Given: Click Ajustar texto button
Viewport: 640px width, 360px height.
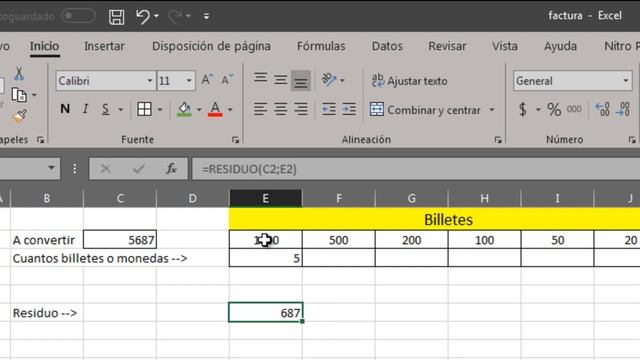Looking at the screenshot, I should point(409,80).
